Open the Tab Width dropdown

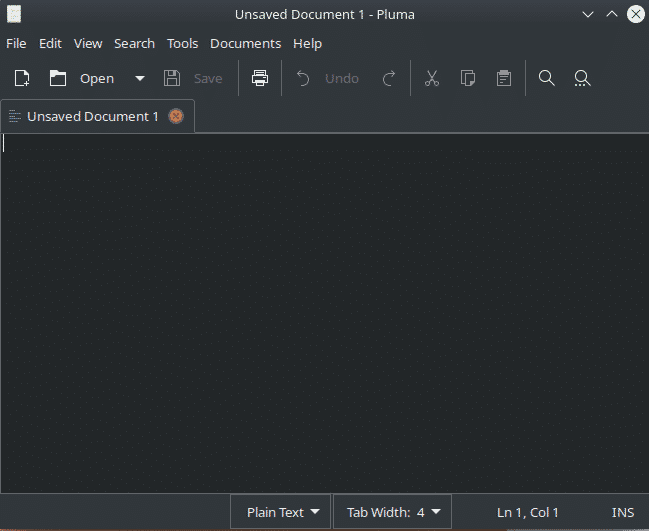coord(392,512)
